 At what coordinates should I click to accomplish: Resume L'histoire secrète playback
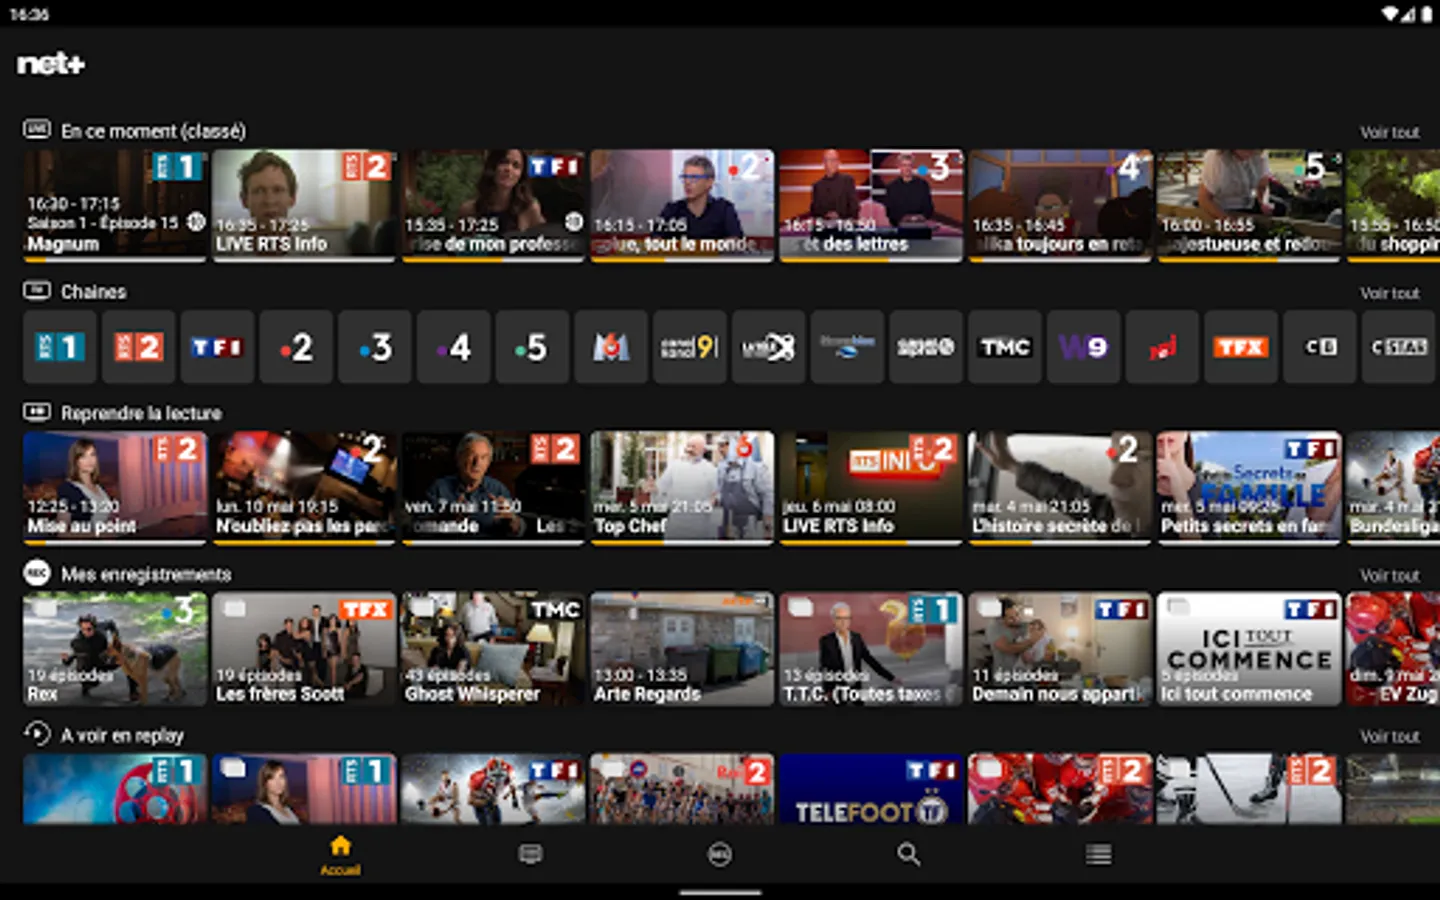(x=1060, y=488)
